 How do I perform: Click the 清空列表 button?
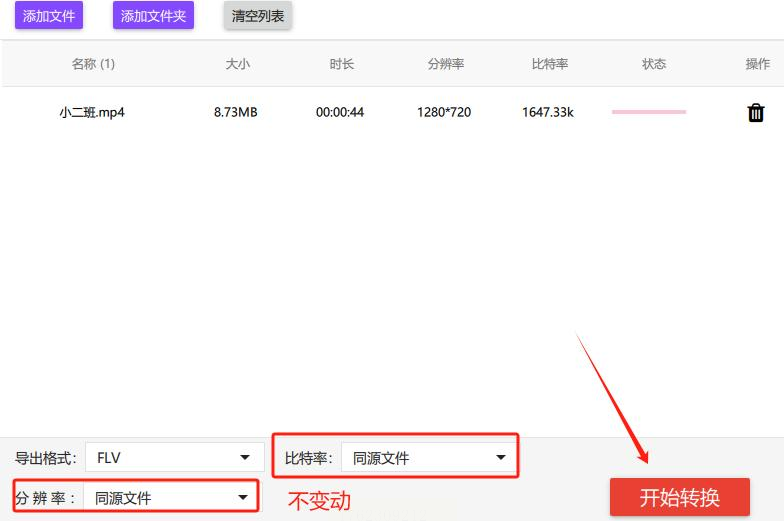tap(258, 16)
